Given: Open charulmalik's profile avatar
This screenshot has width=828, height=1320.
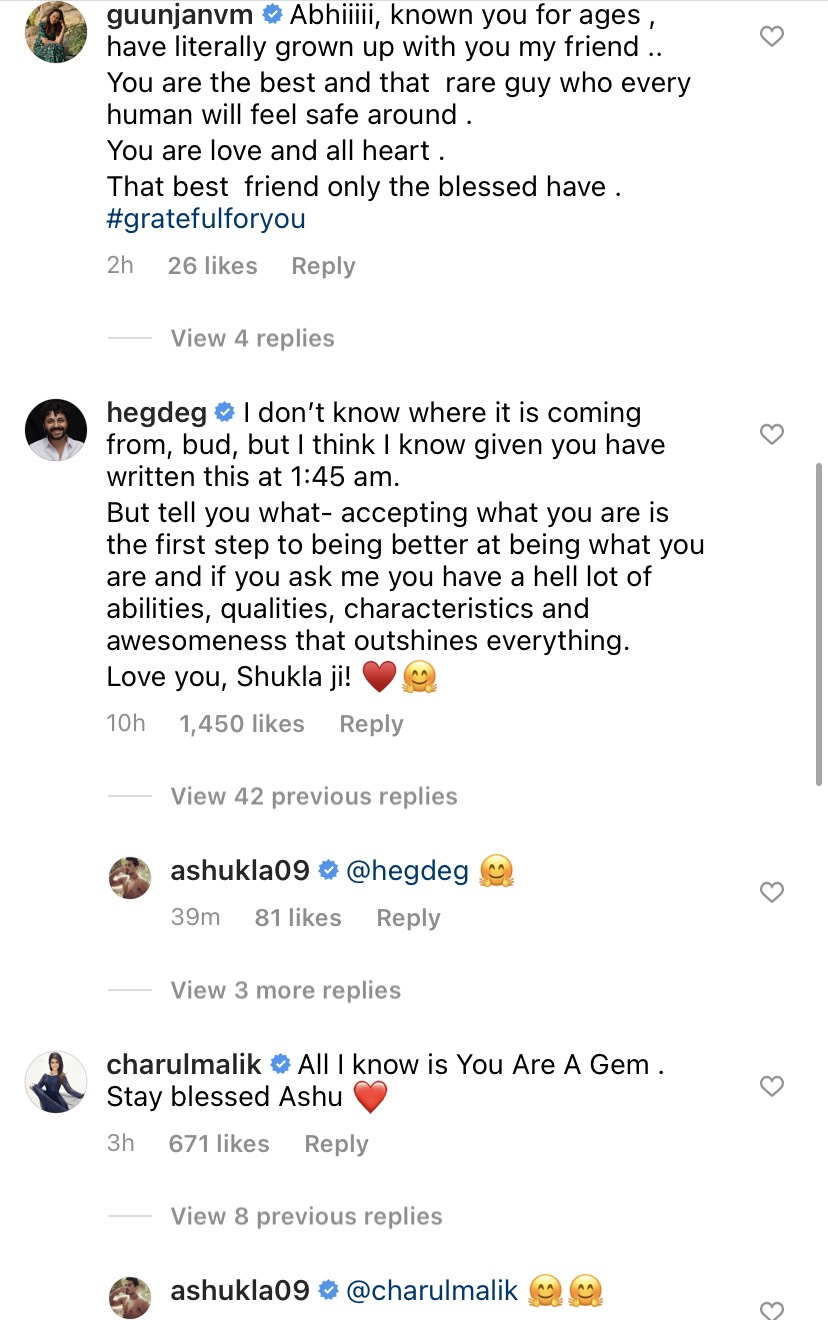Looking at the screenshot, I should point(56,1081).
